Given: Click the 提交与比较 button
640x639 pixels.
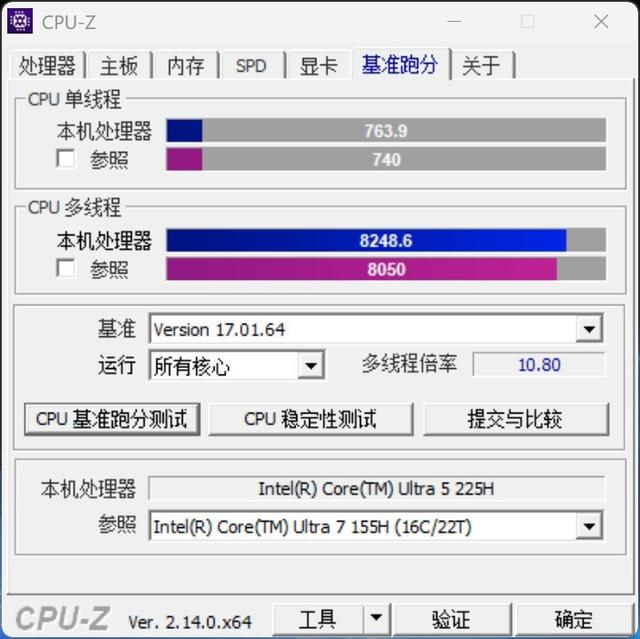Looking at the screenshot, I should (516, 419).
